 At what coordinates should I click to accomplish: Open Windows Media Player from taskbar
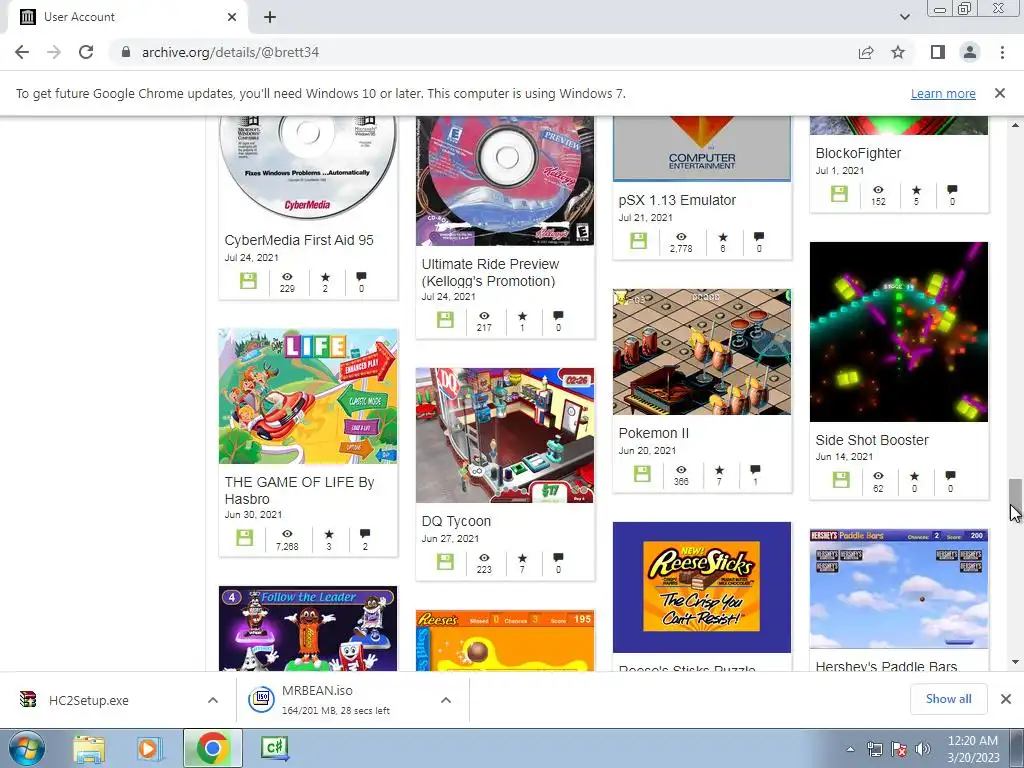click(149, 748)
